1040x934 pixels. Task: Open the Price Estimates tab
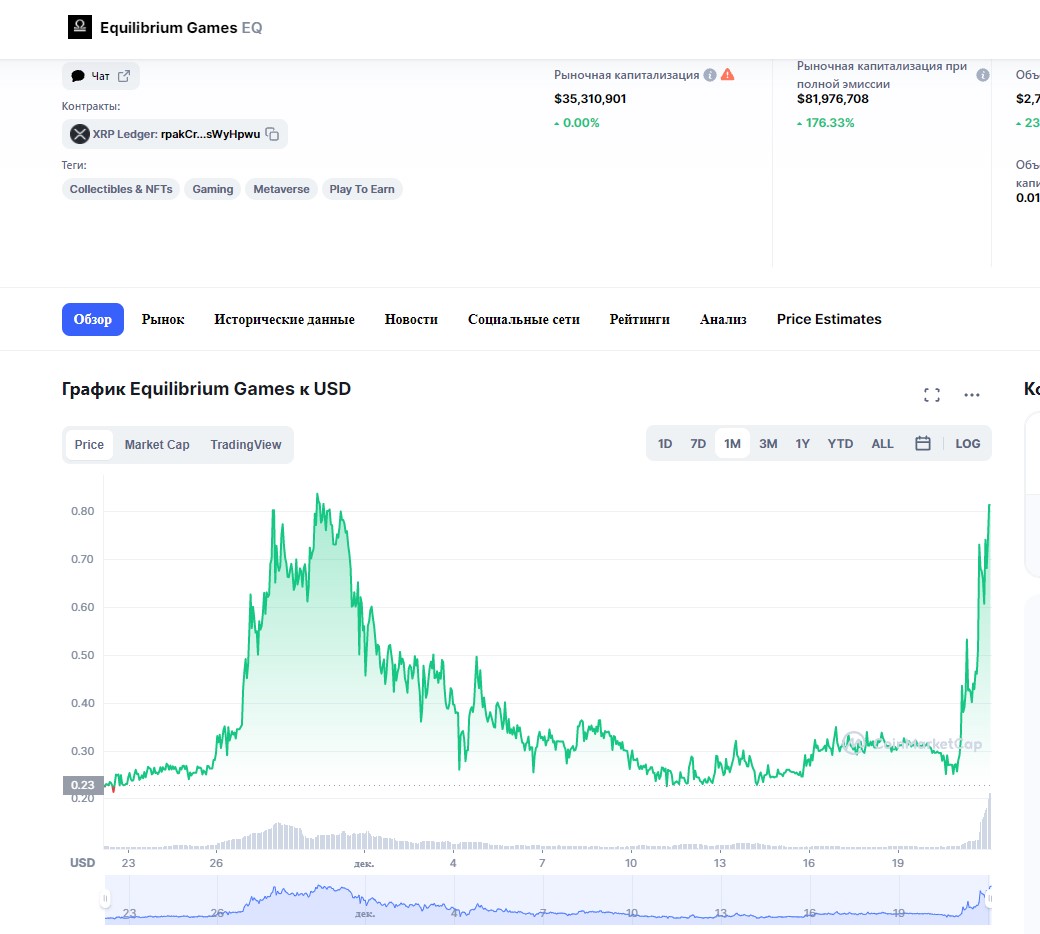click(x=829, y=319)
